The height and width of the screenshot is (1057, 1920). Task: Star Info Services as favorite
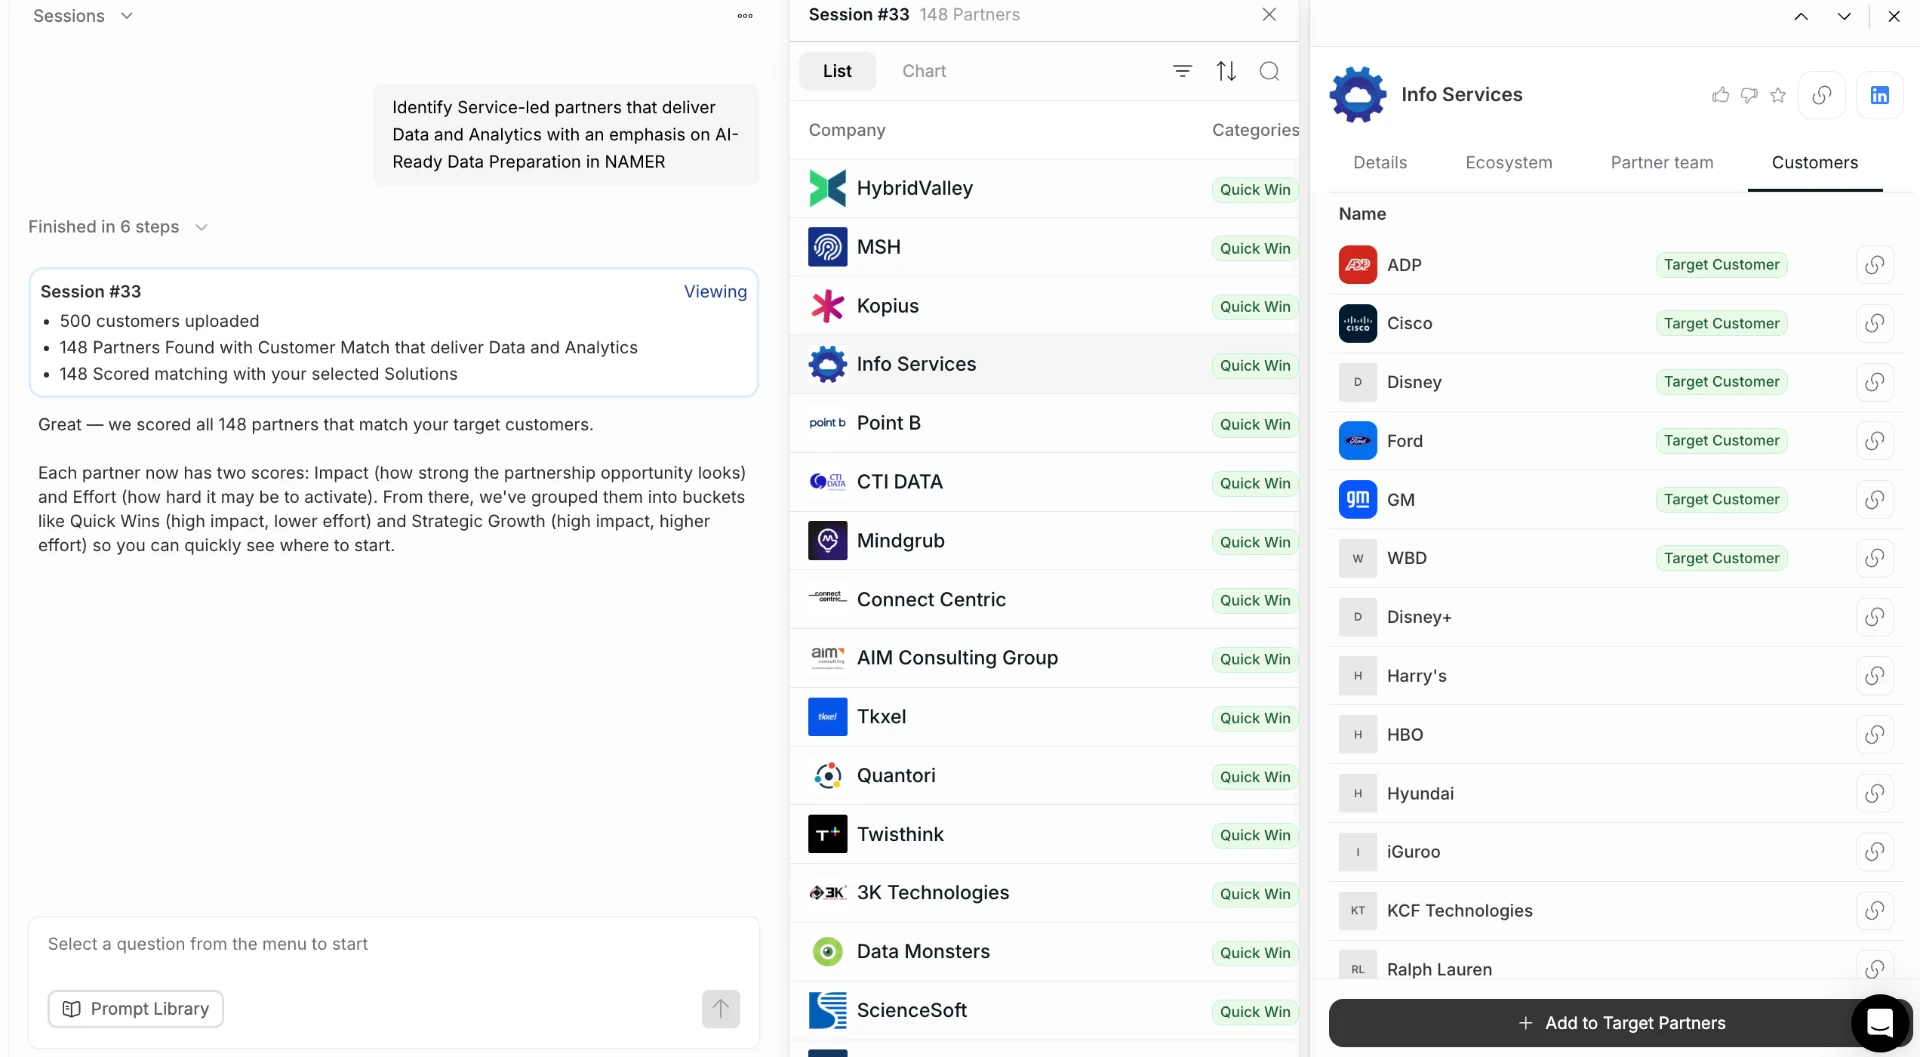1778,95
